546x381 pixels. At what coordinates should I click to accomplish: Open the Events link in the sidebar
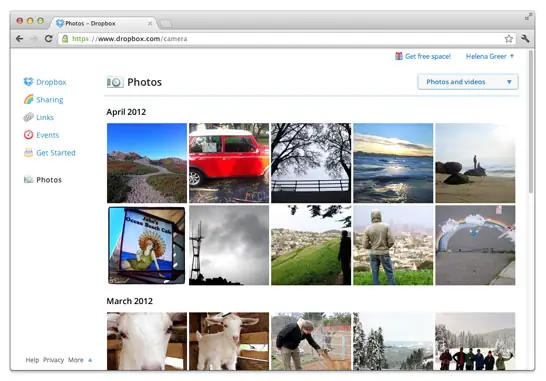tap(48, 135)
